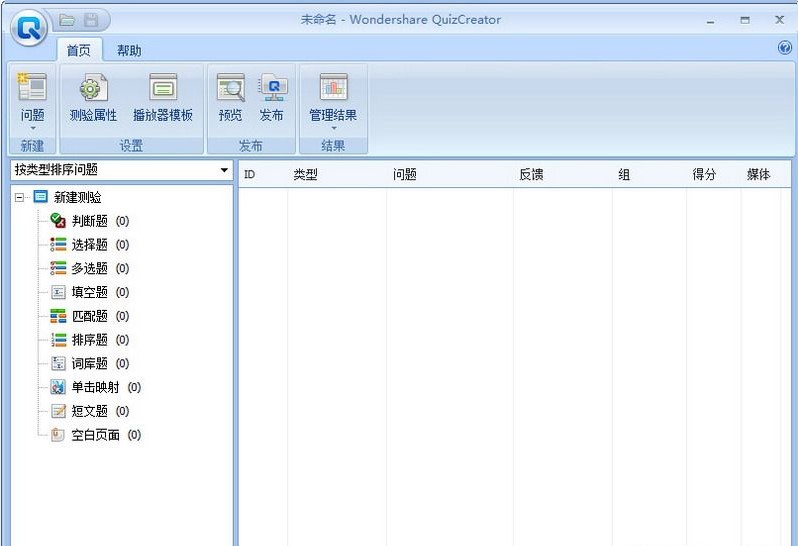Image resolution: width=798 pixels, height=546 pixels.
Task: Open 测验属性 quiz properties
Action: [93, 99]
